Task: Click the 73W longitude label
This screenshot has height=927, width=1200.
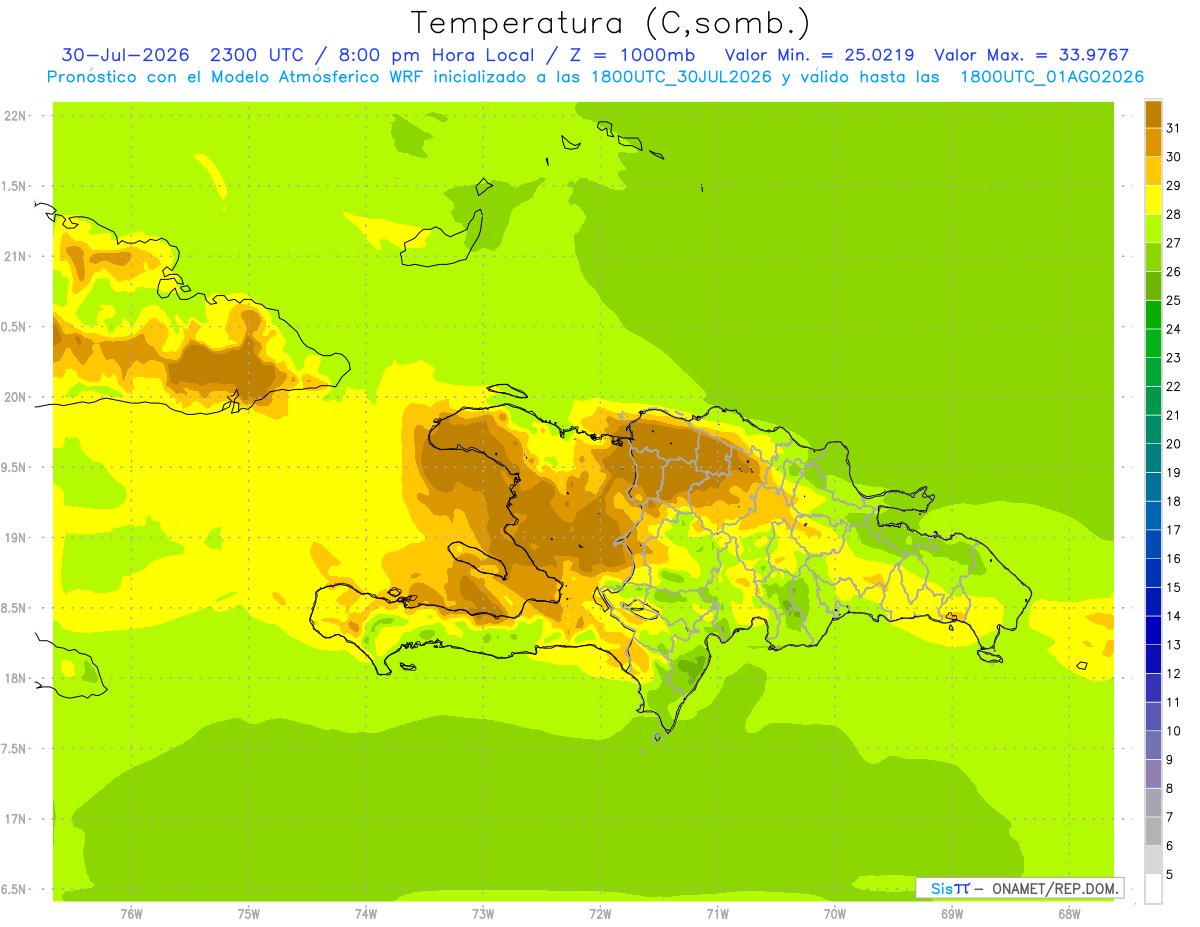Action: 483,913
